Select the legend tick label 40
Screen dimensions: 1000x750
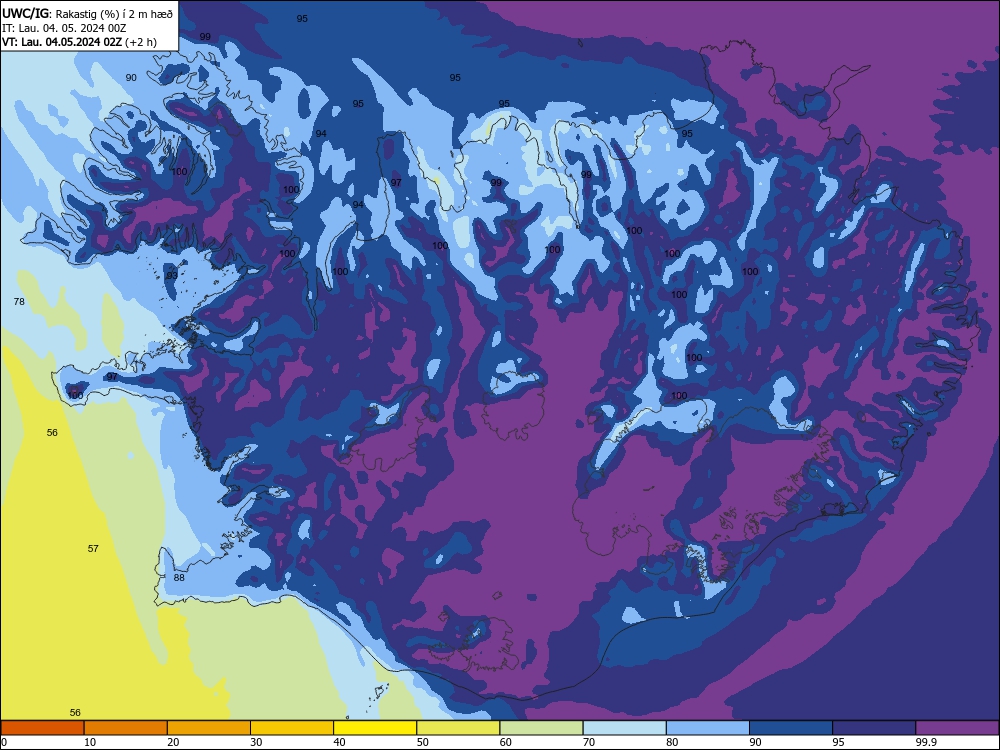pyautogui.click(x=339, y=742)
